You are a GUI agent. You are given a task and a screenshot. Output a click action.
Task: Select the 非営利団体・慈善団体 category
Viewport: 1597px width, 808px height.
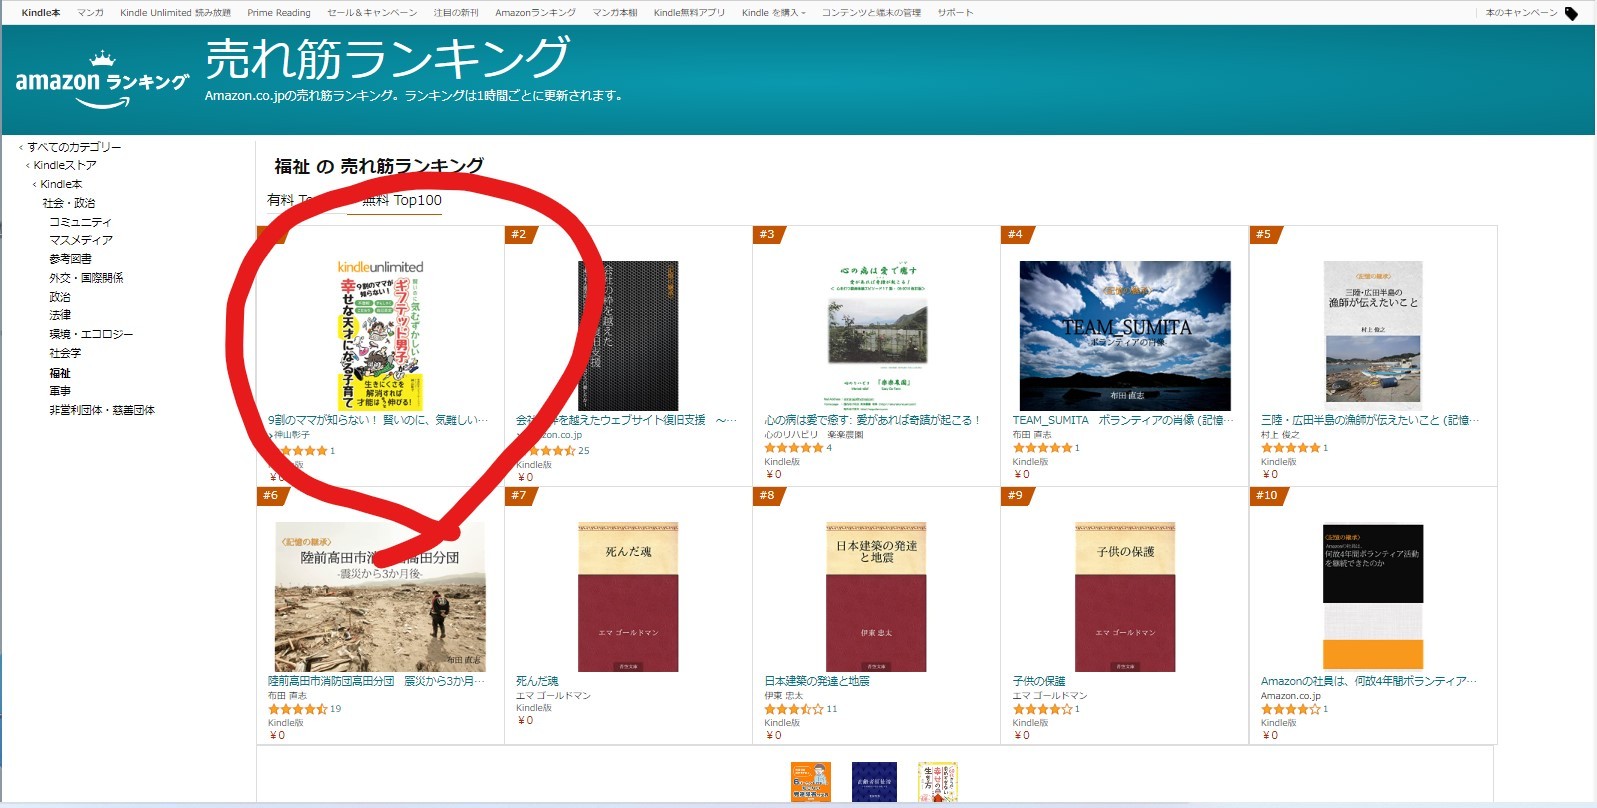coord(102,410)
